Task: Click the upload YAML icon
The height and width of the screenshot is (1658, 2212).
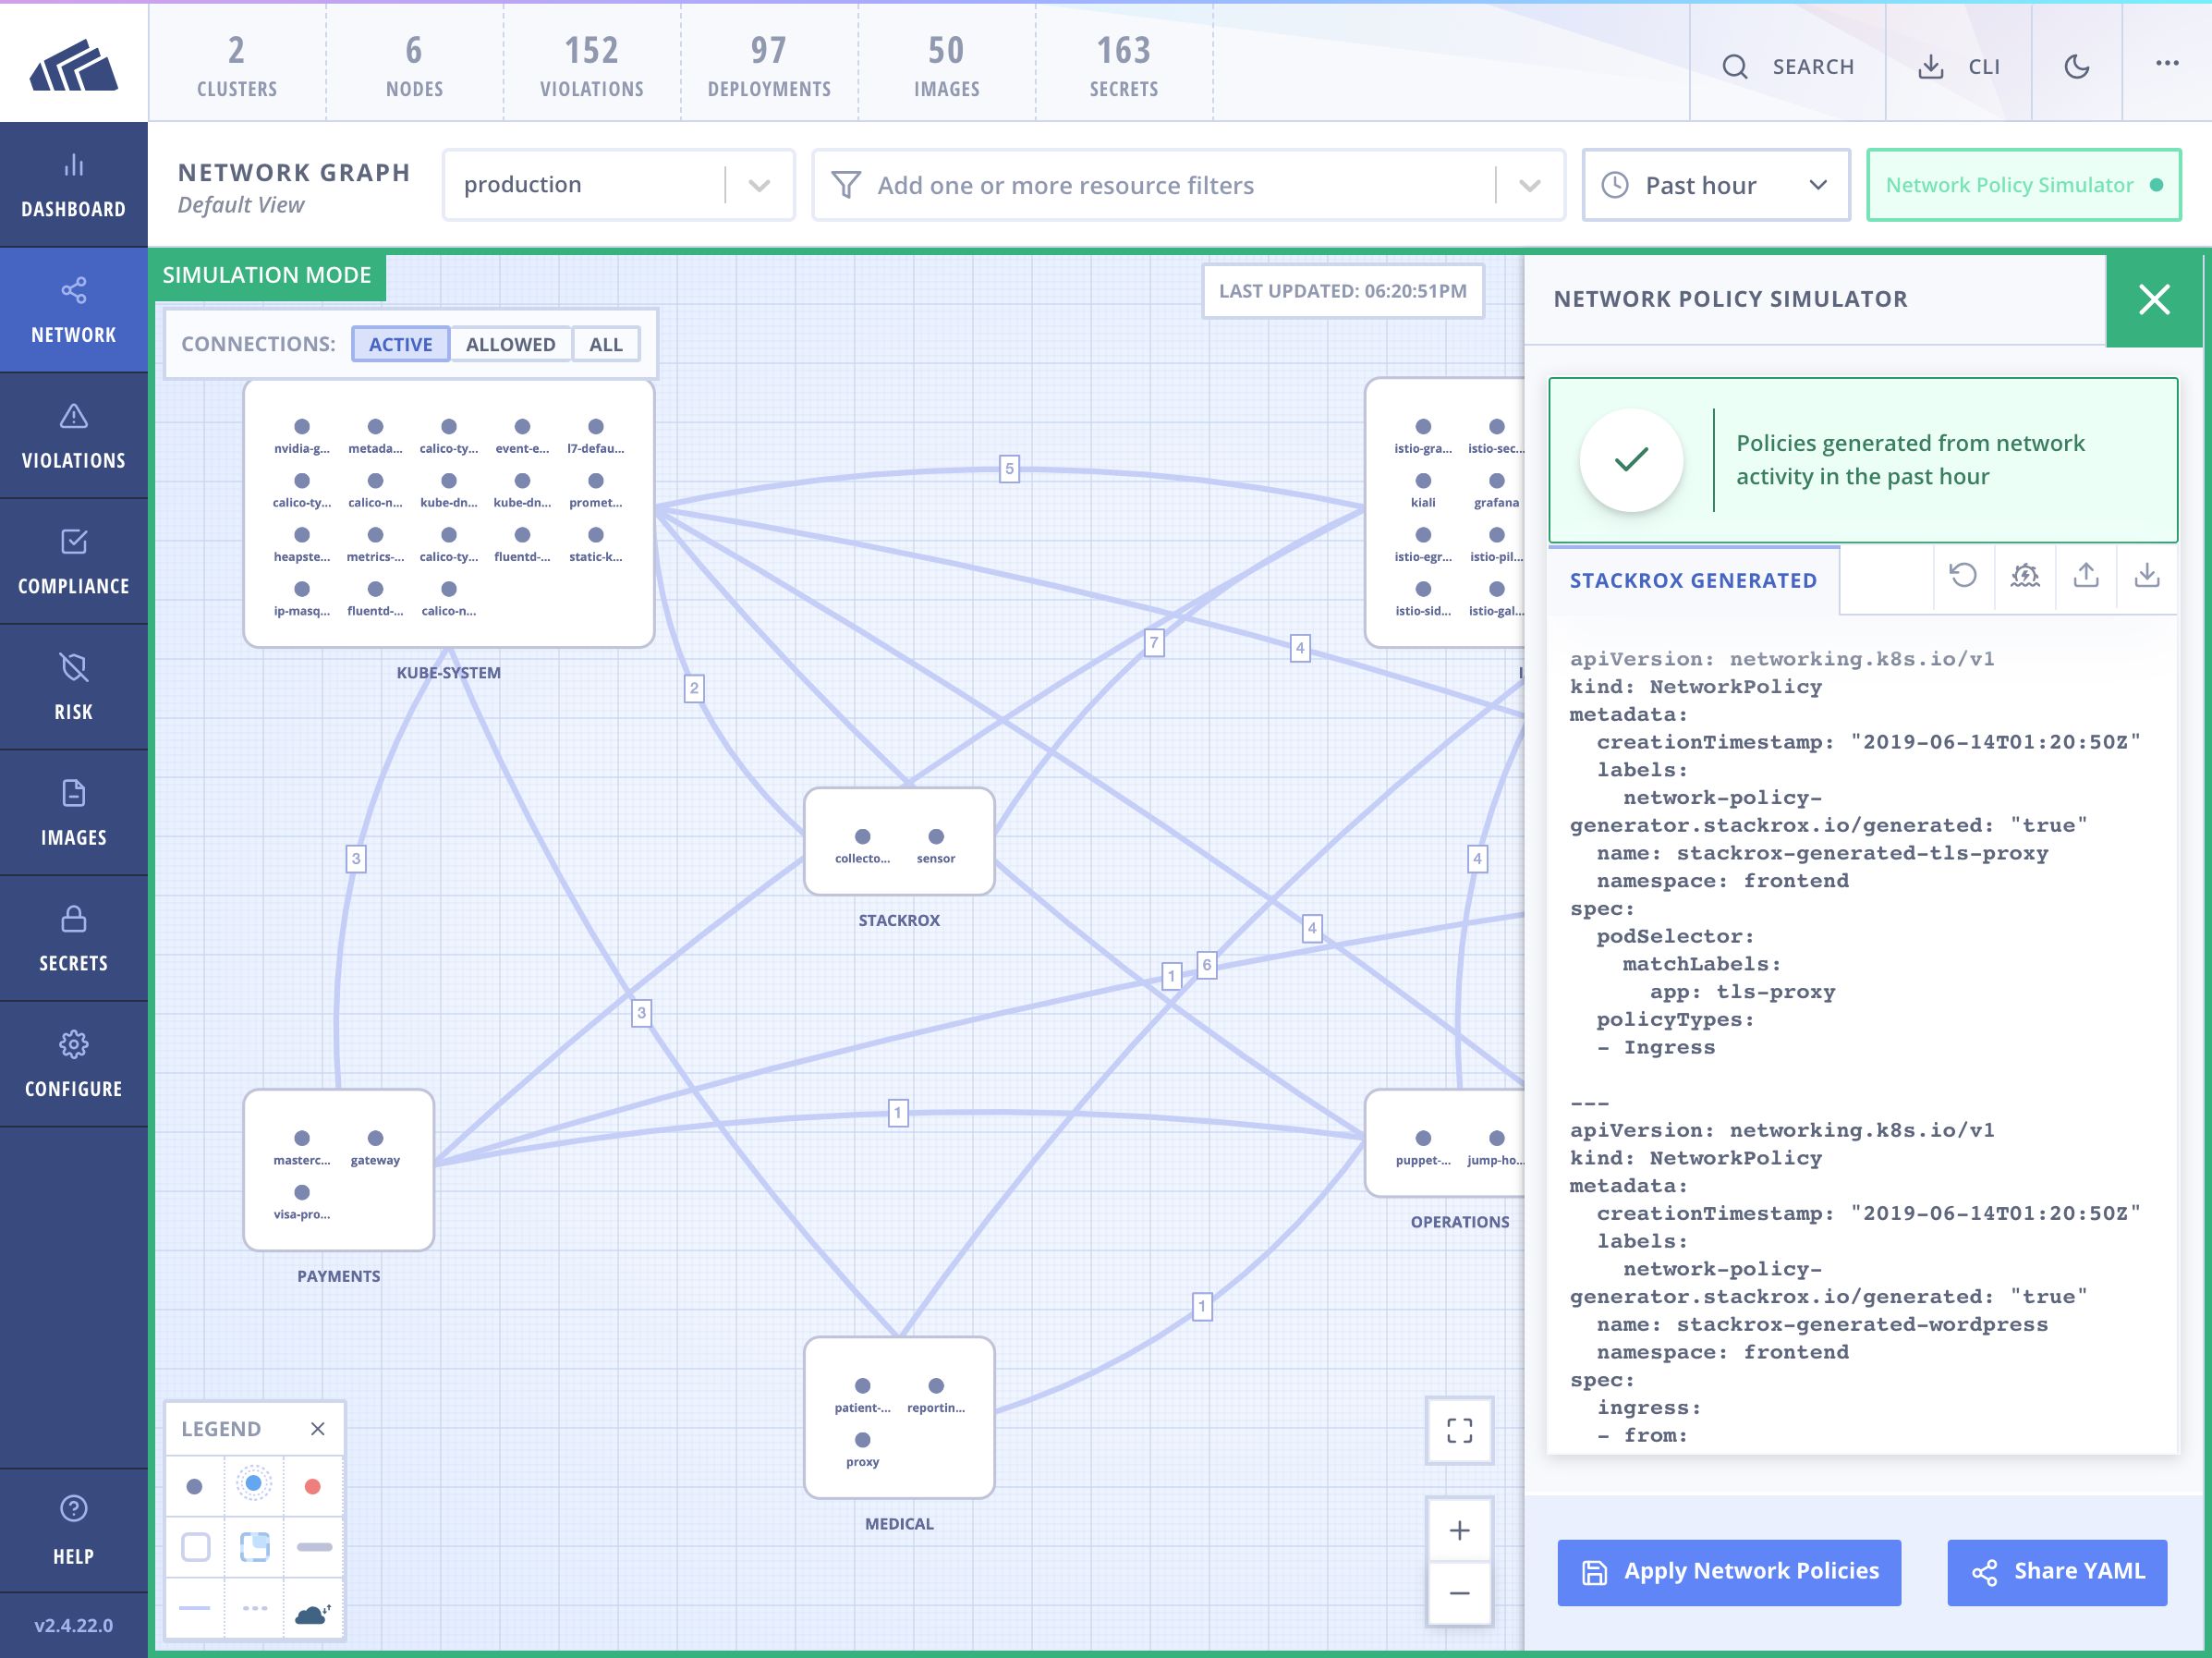Action: 2086,575
